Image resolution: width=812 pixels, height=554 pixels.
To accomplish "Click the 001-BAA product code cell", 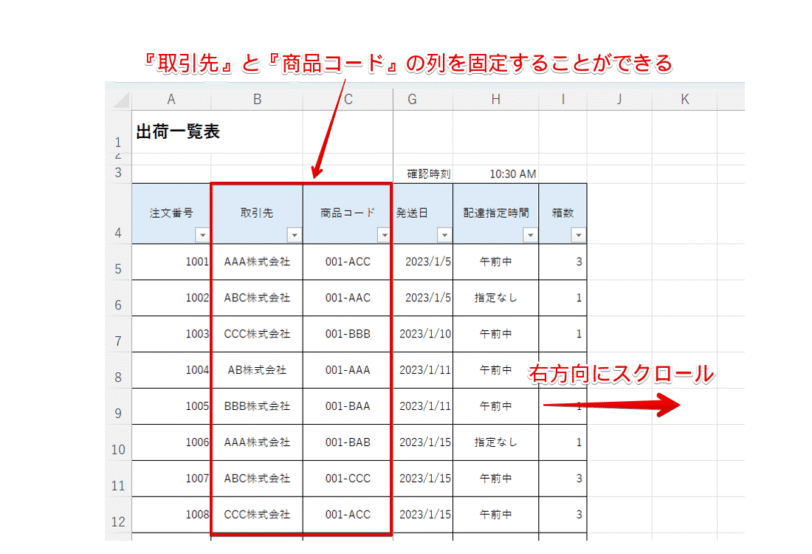I will [x=347, y=406].
